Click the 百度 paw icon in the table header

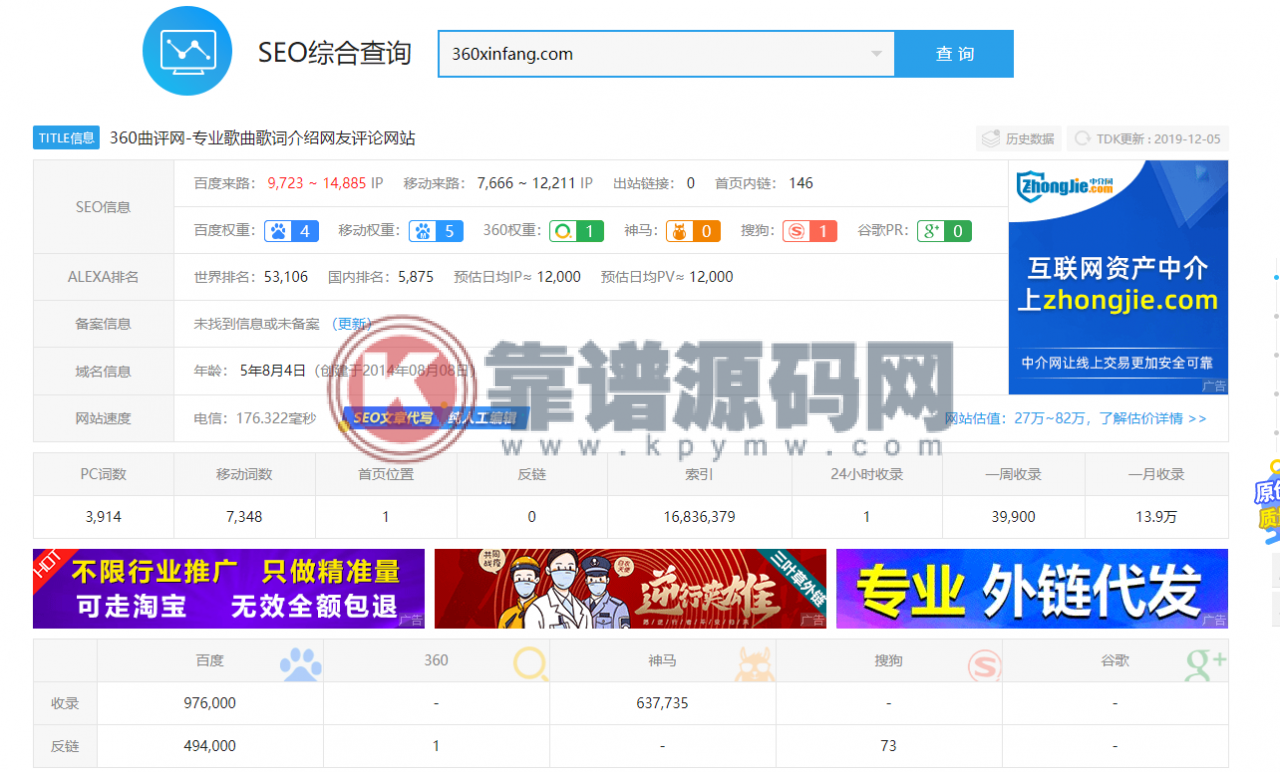click(x=301, y=664)
